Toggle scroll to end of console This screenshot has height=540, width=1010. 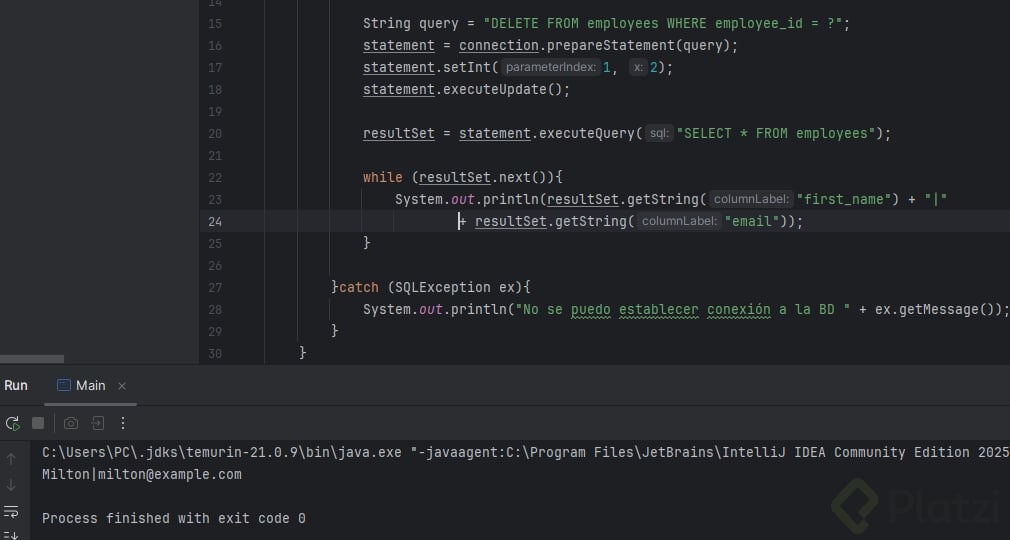(x=12, y=534)
